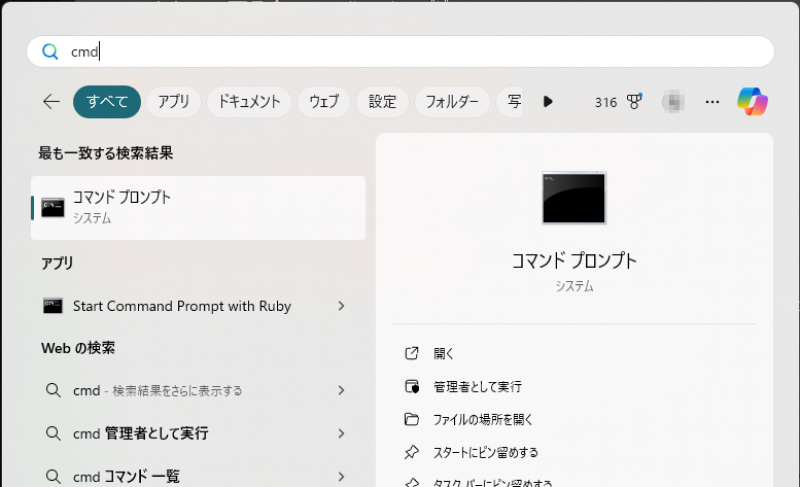Click the admin shield icon for 管理者として実行
The height and width of the screenshot is (487, 800).
pyautogui.click(x=412, y=387)
